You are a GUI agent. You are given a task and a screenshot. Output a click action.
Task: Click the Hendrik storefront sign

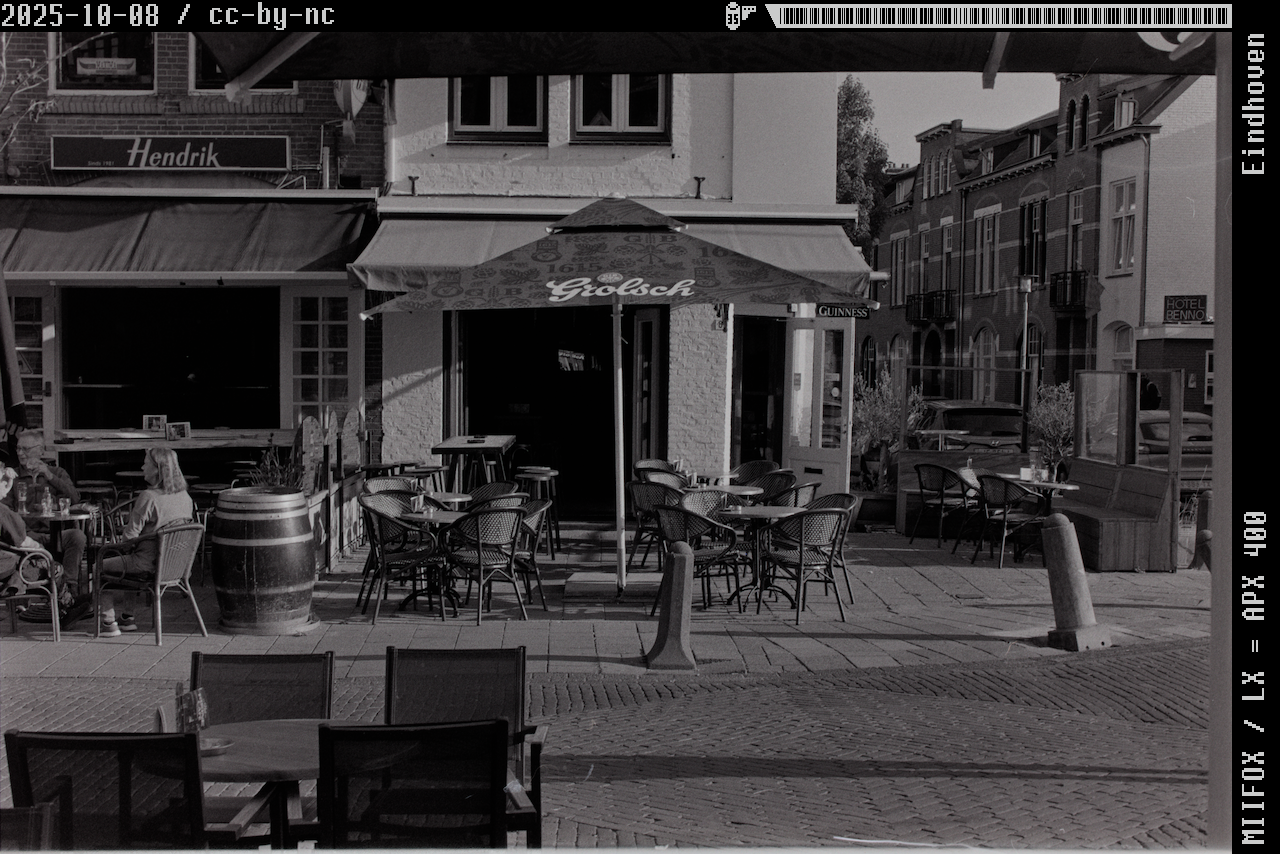(x=170, y=153)
